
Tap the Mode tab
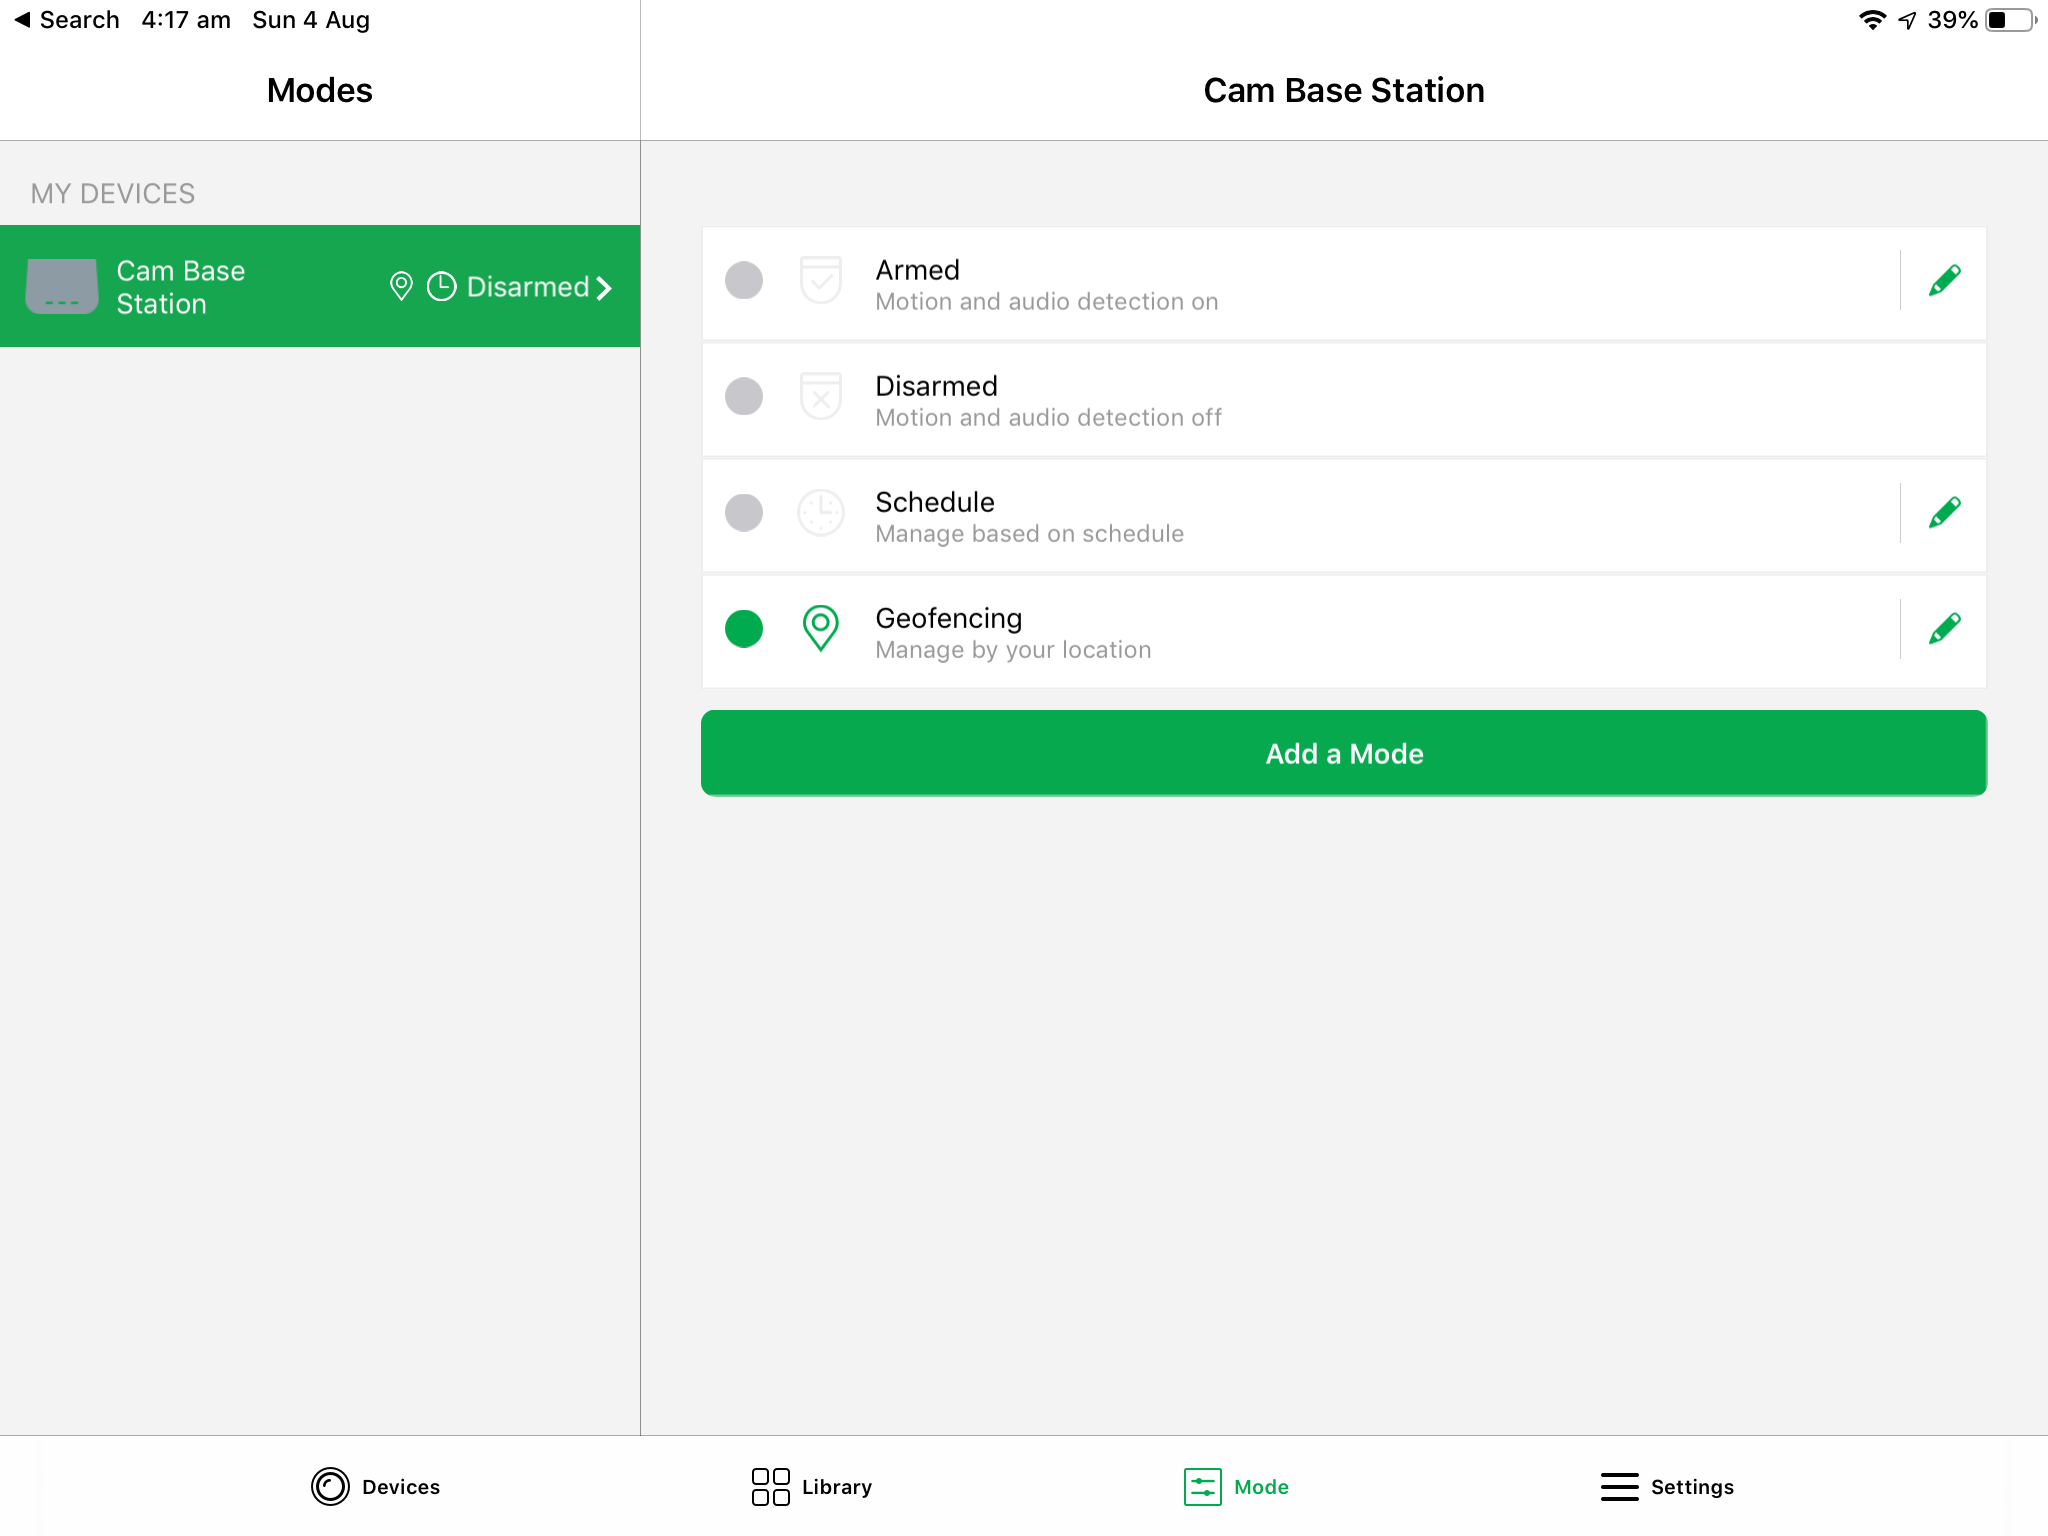point(1237,1486)
